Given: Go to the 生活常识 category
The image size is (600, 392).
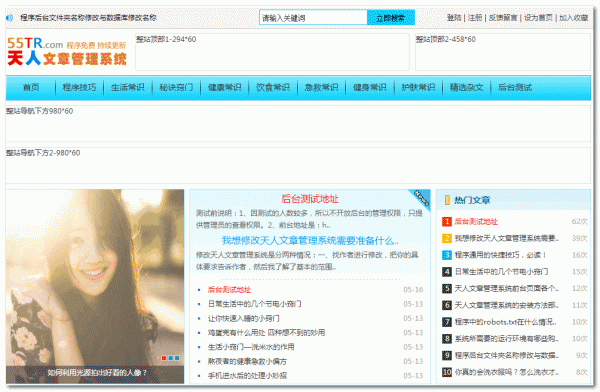Looking at the screenshot, I should (x=127, y=87).
